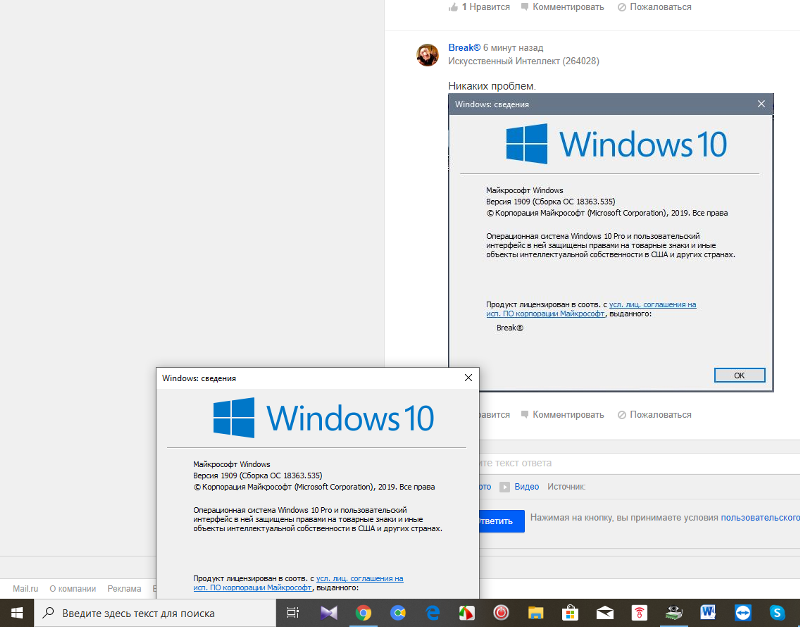Open the scanner app taskbar icon
The width and height of the screenshot is (800, 627).
(x=674, y=613)
